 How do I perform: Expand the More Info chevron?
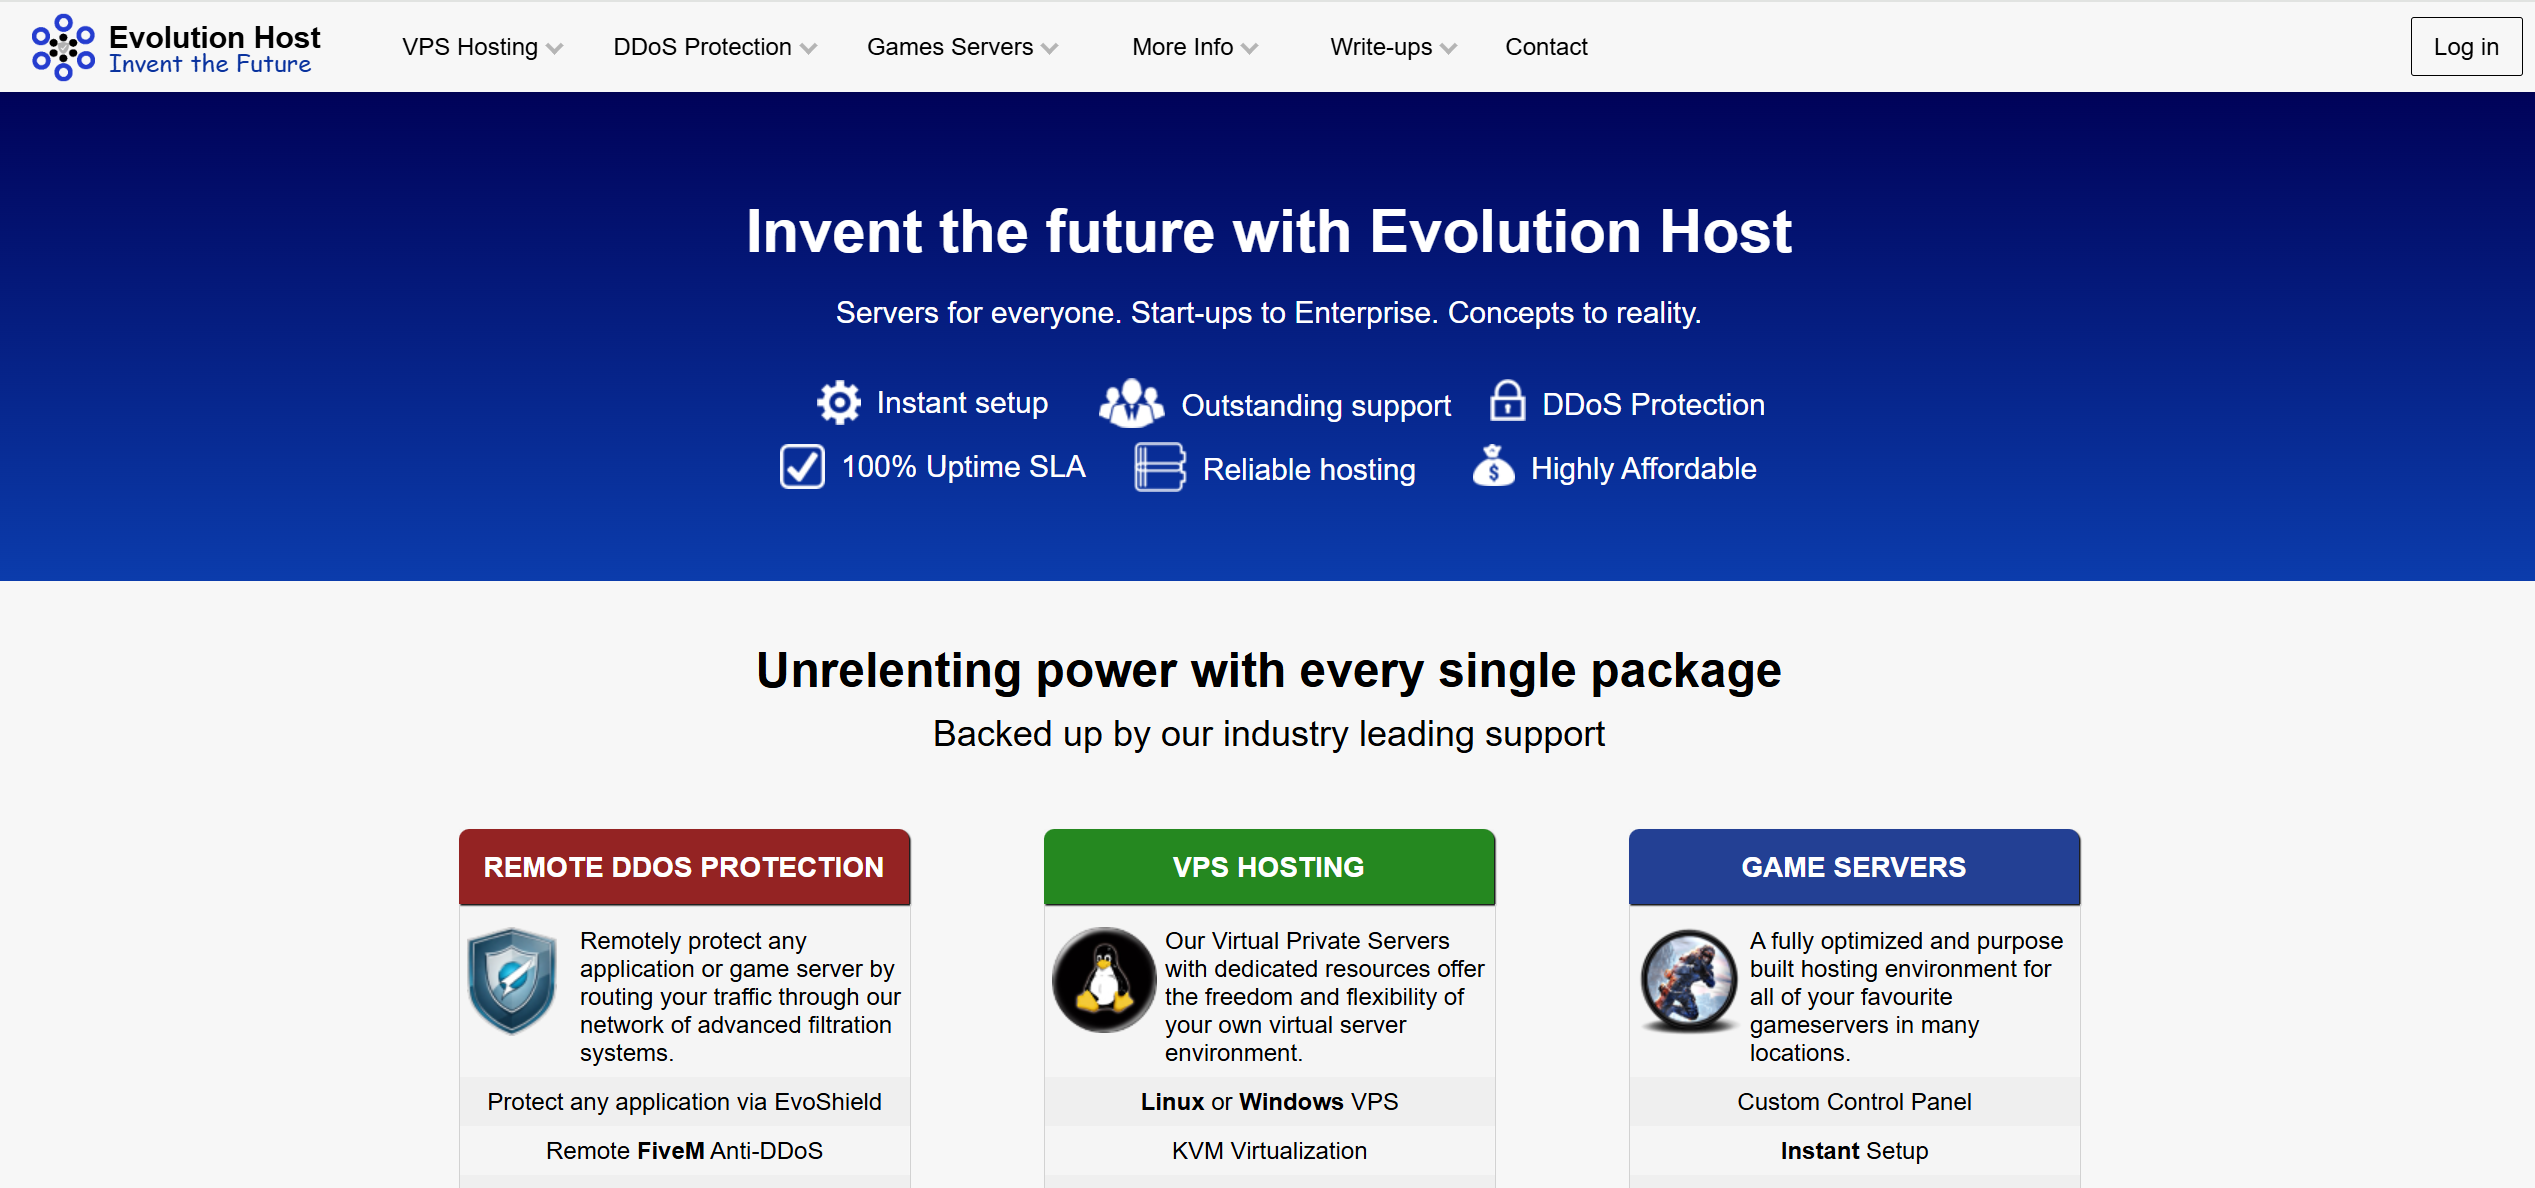click(1249, 49)
